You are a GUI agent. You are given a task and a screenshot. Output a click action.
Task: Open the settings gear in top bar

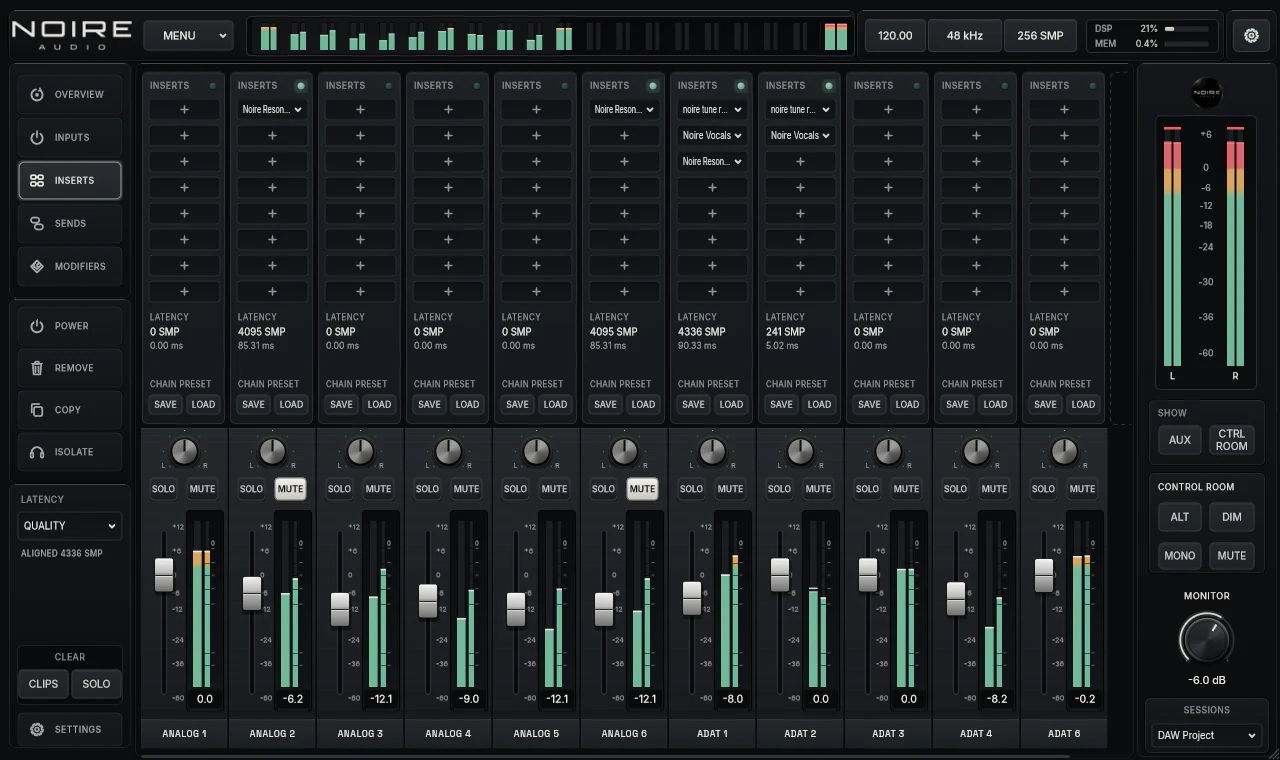click(1251, 35)
